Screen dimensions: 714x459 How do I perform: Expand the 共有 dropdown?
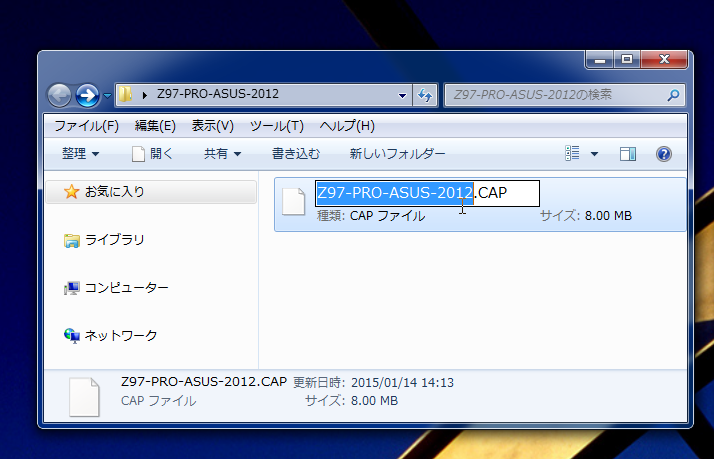[223, 154]
